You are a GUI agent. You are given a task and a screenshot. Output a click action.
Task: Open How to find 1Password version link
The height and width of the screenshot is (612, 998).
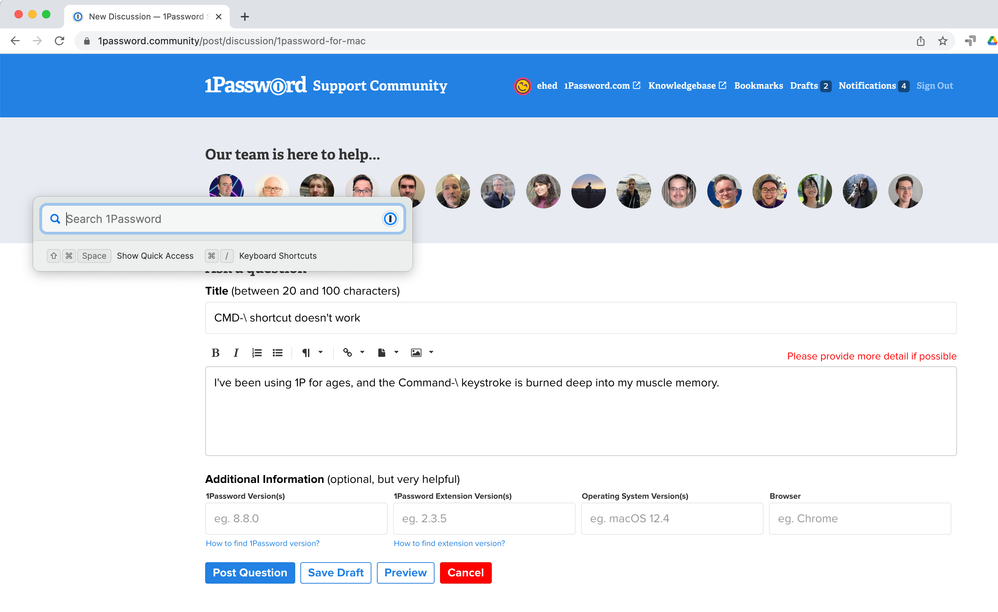click(x=262, y=543)
